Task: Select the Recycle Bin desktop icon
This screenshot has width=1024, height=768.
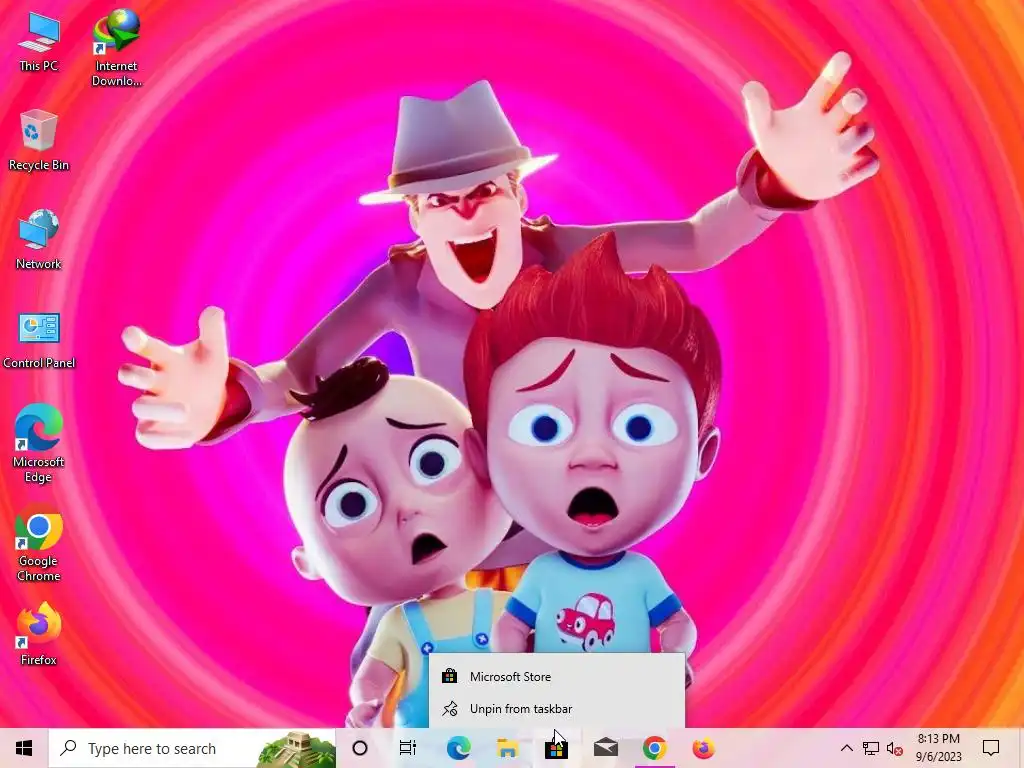Action: [x=39, y=140]
